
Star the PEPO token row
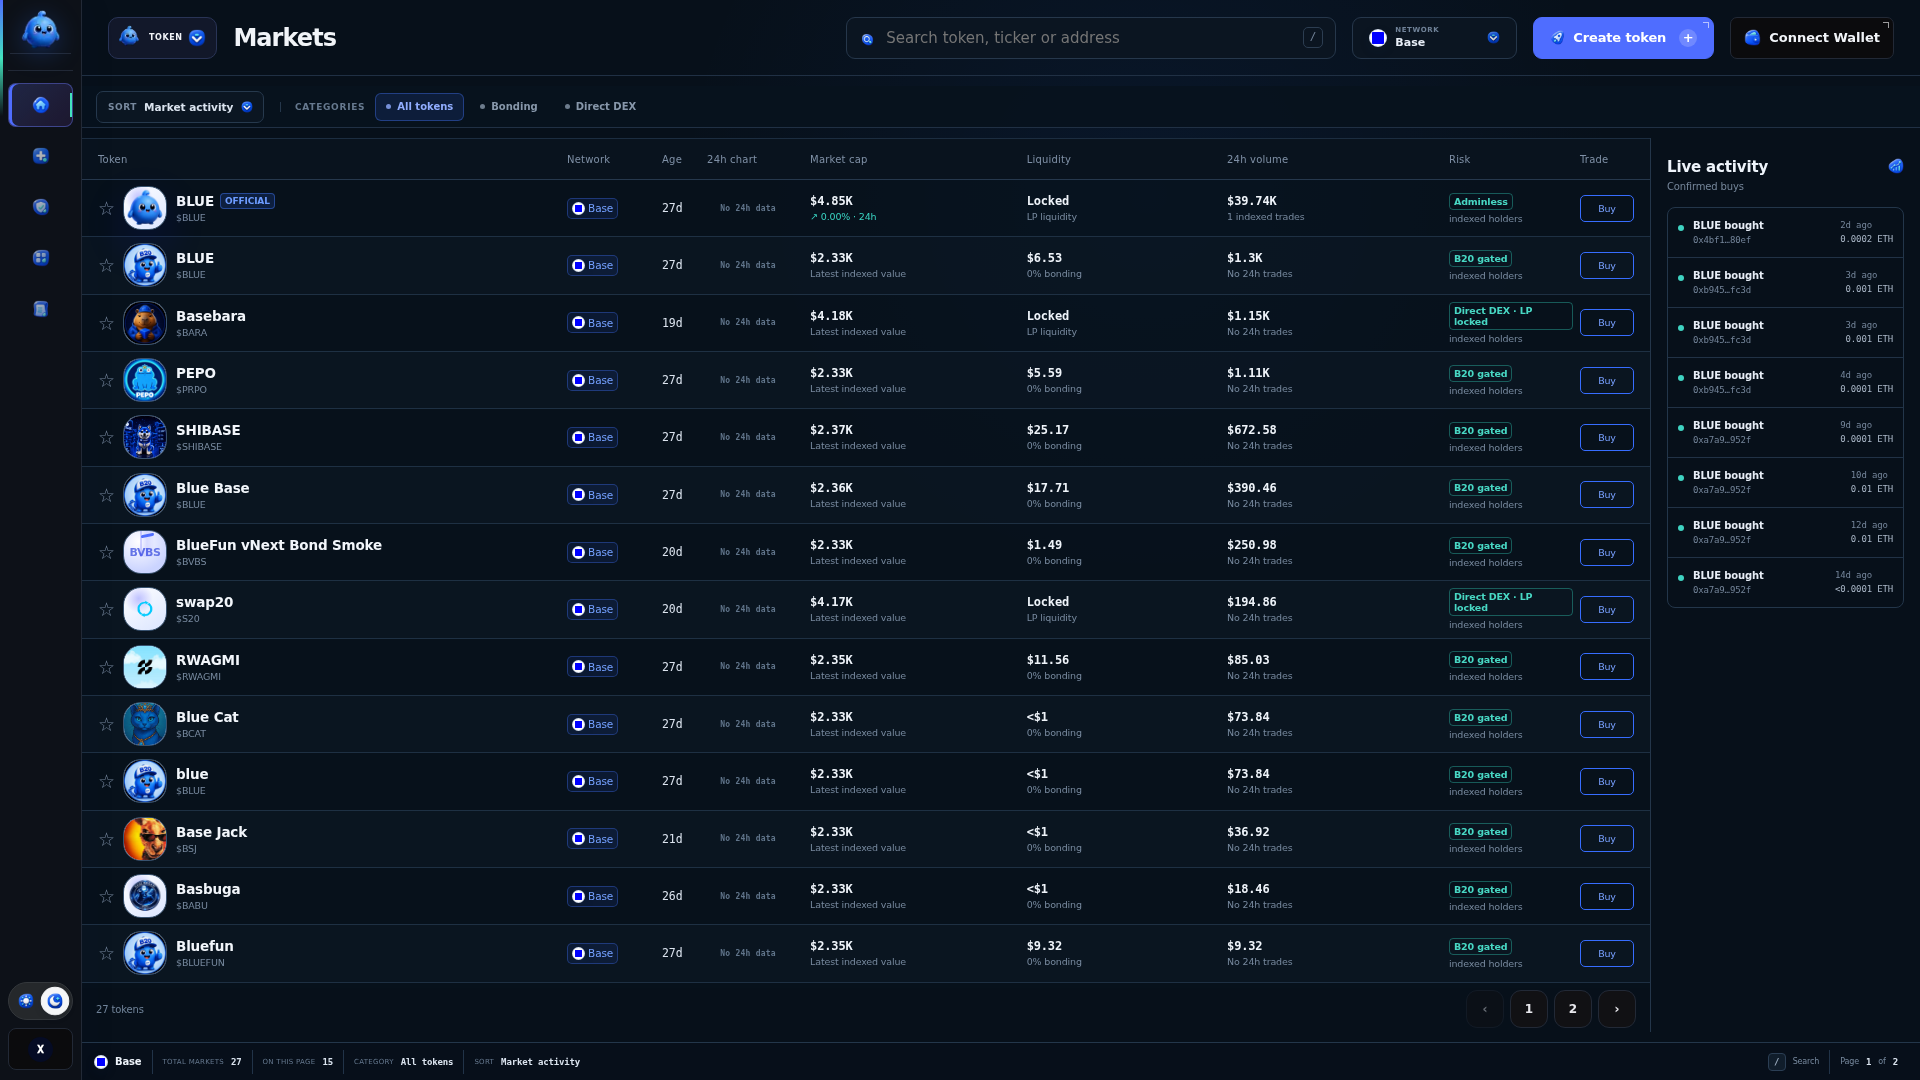pos(106,380)
